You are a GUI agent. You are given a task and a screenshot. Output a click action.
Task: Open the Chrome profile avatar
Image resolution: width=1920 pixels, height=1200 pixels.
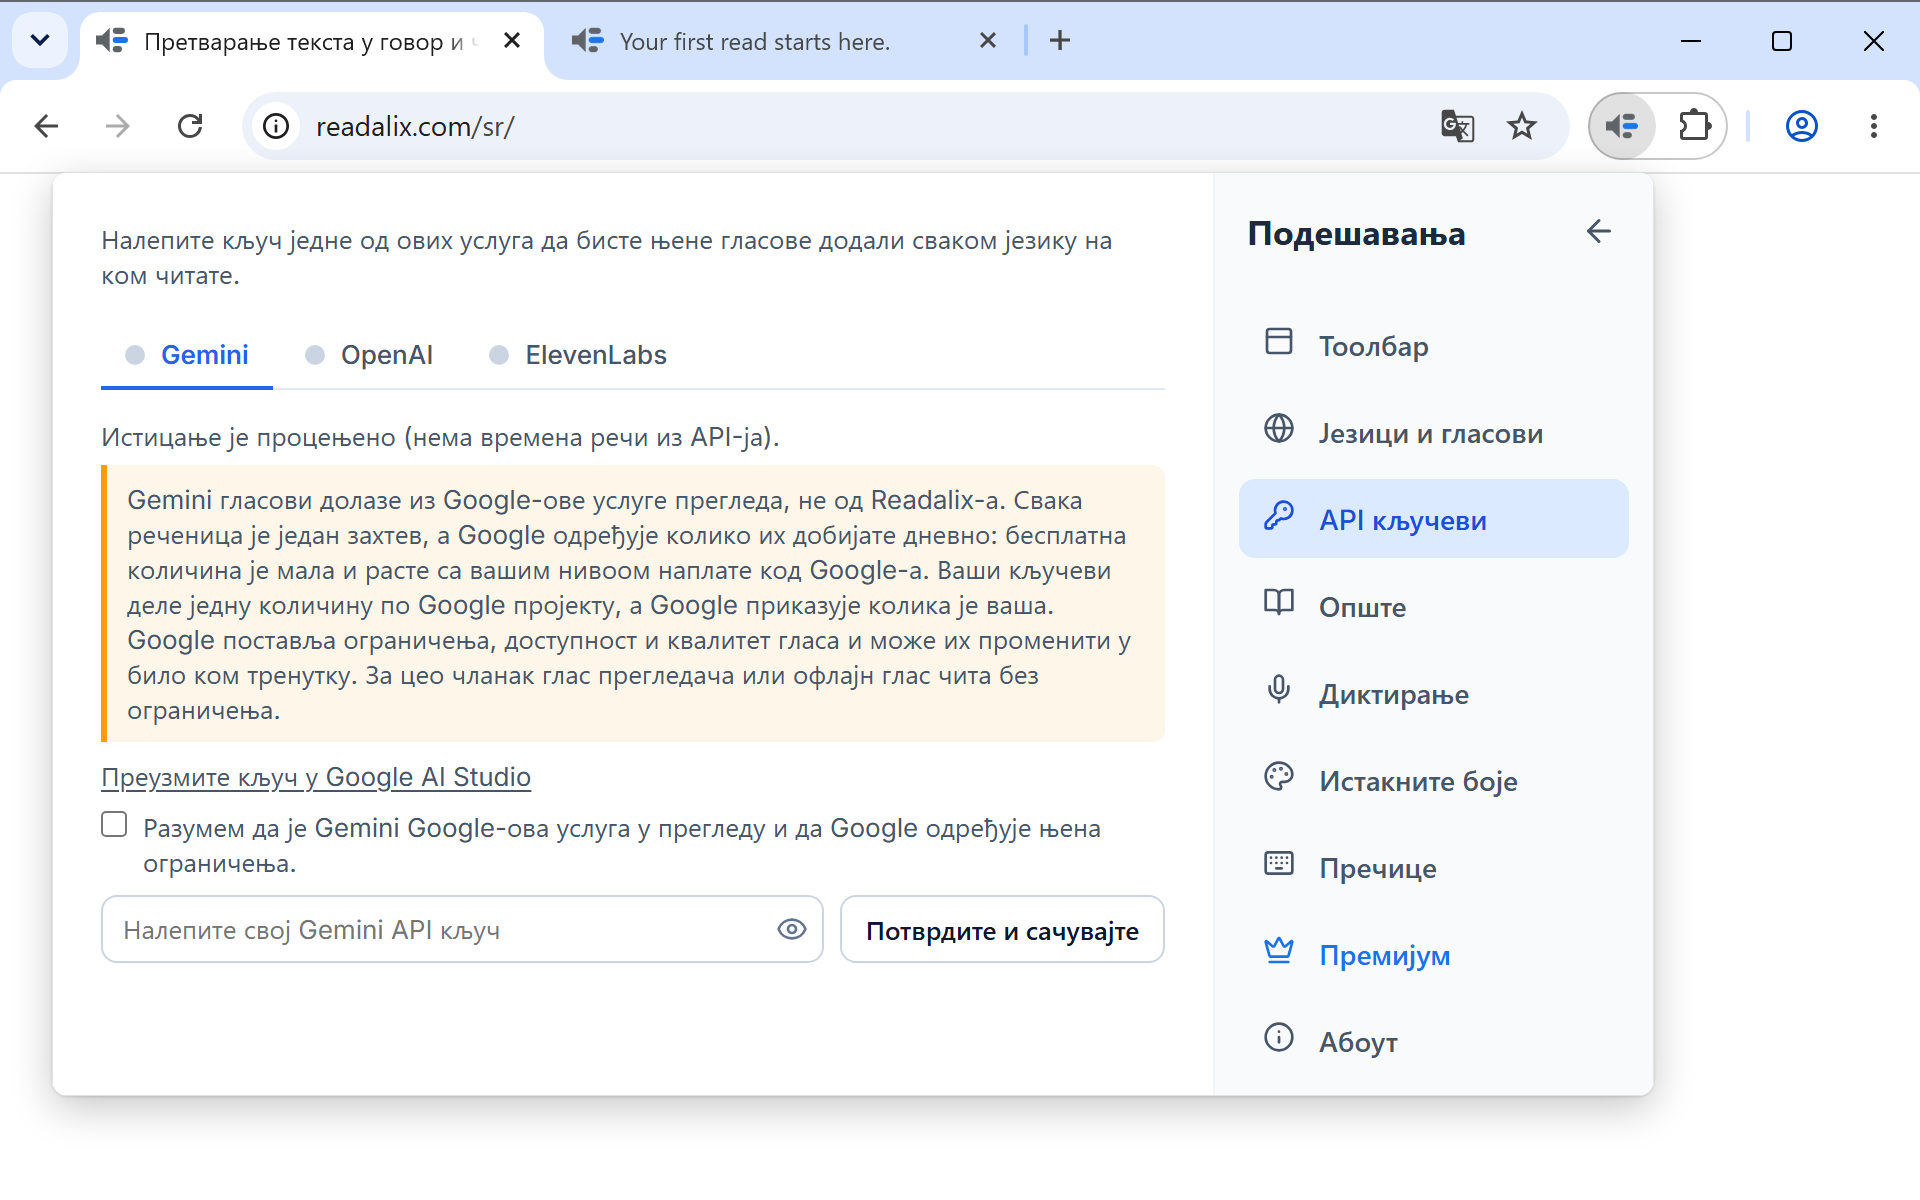tap(1801, 126)
